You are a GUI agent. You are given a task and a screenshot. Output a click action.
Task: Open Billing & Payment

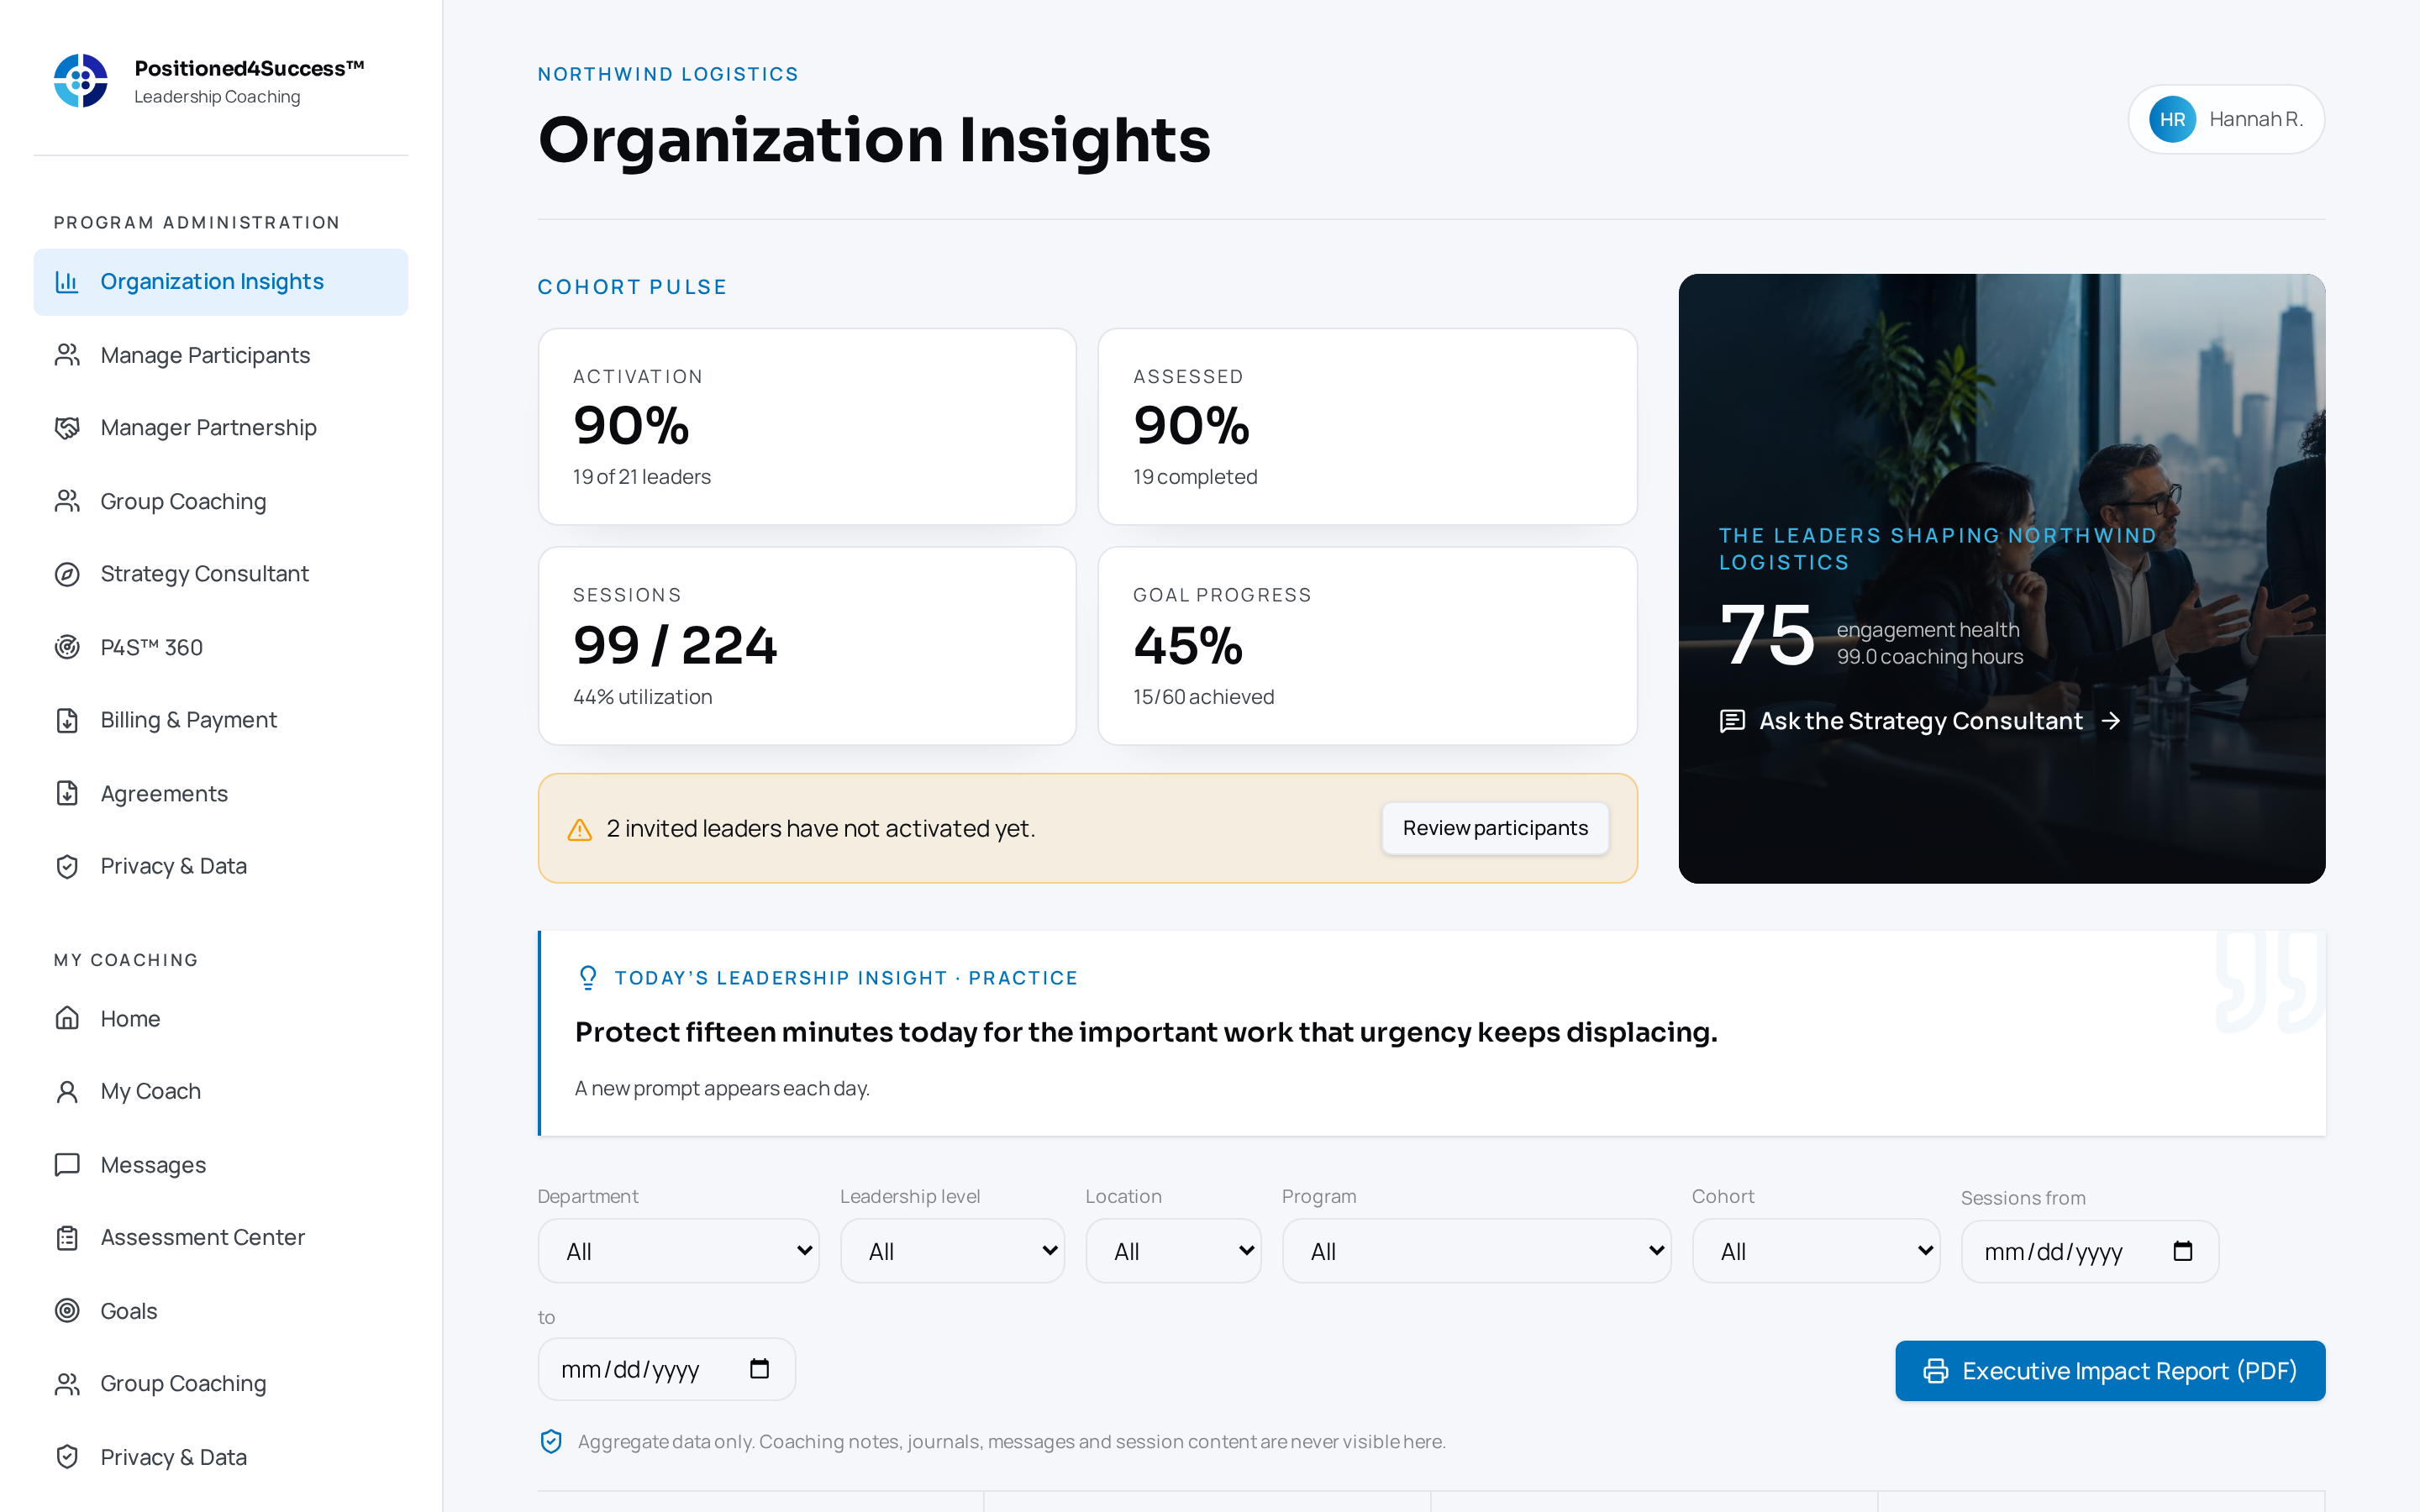[220, 720]
